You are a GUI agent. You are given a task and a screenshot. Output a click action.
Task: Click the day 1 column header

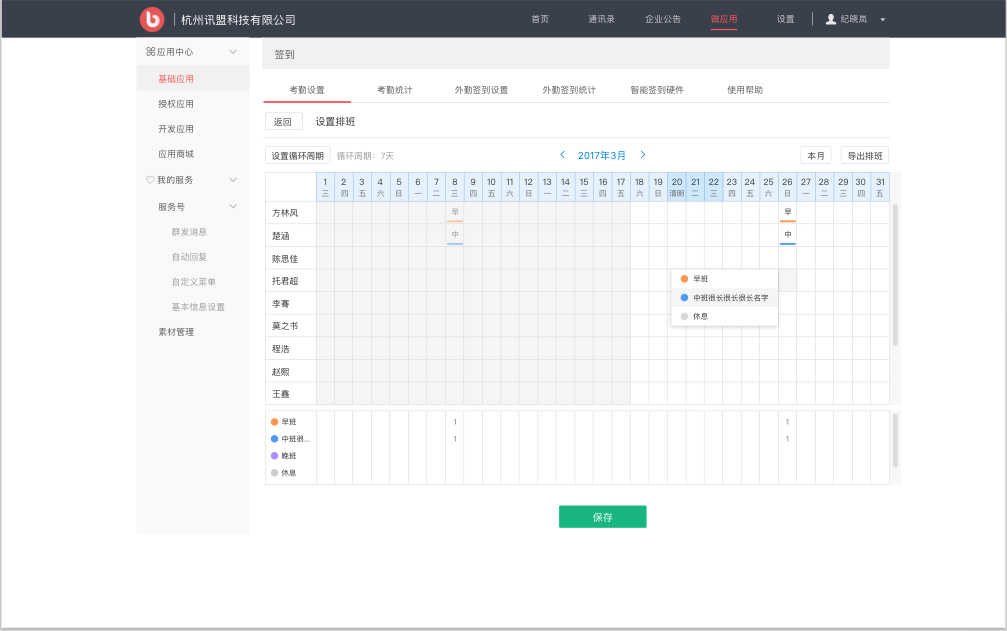coord(326,187)
